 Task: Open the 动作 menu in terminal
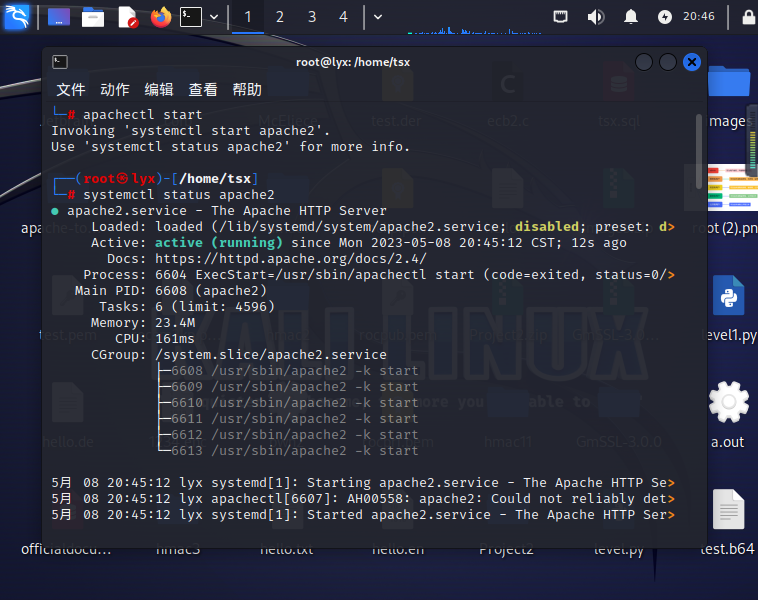tap(115, 89)
